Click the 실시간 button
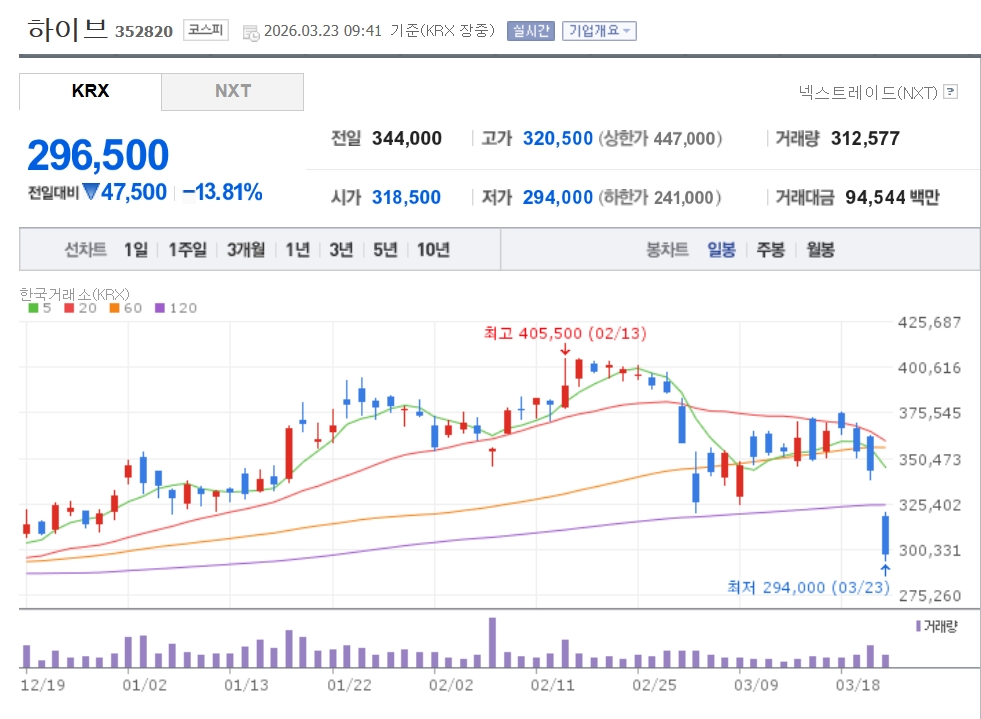 (x=530, y=31)
